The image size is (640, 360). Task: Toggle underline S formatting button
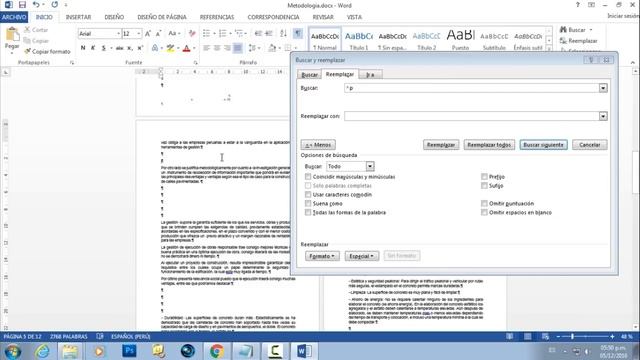click(x=104, y=48)
